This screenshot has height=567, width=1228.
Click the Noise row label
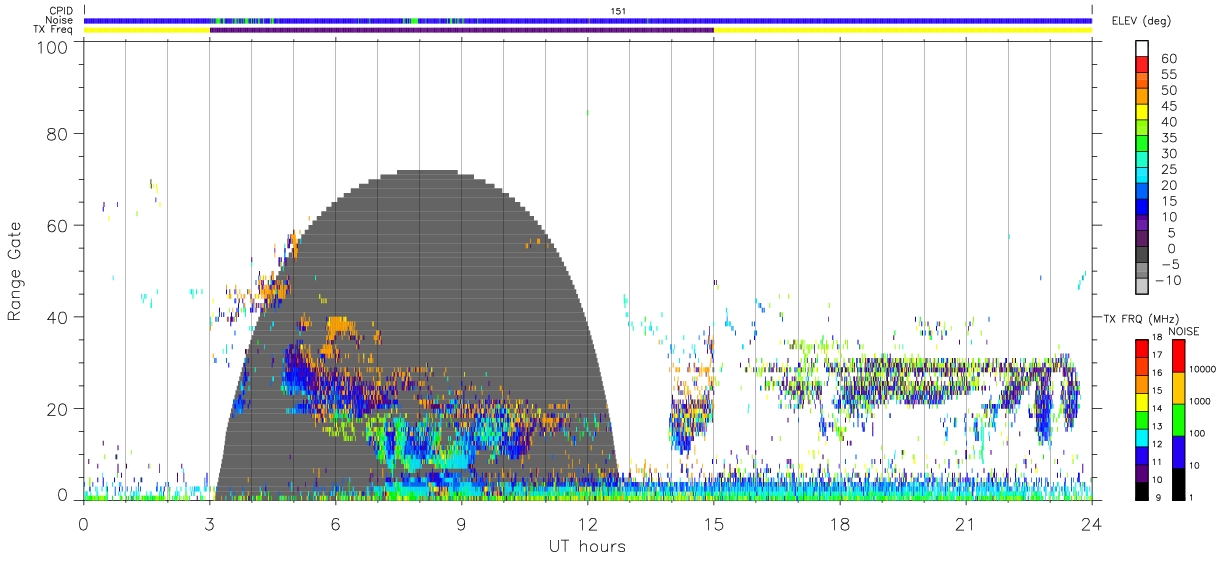click(59, 20)
